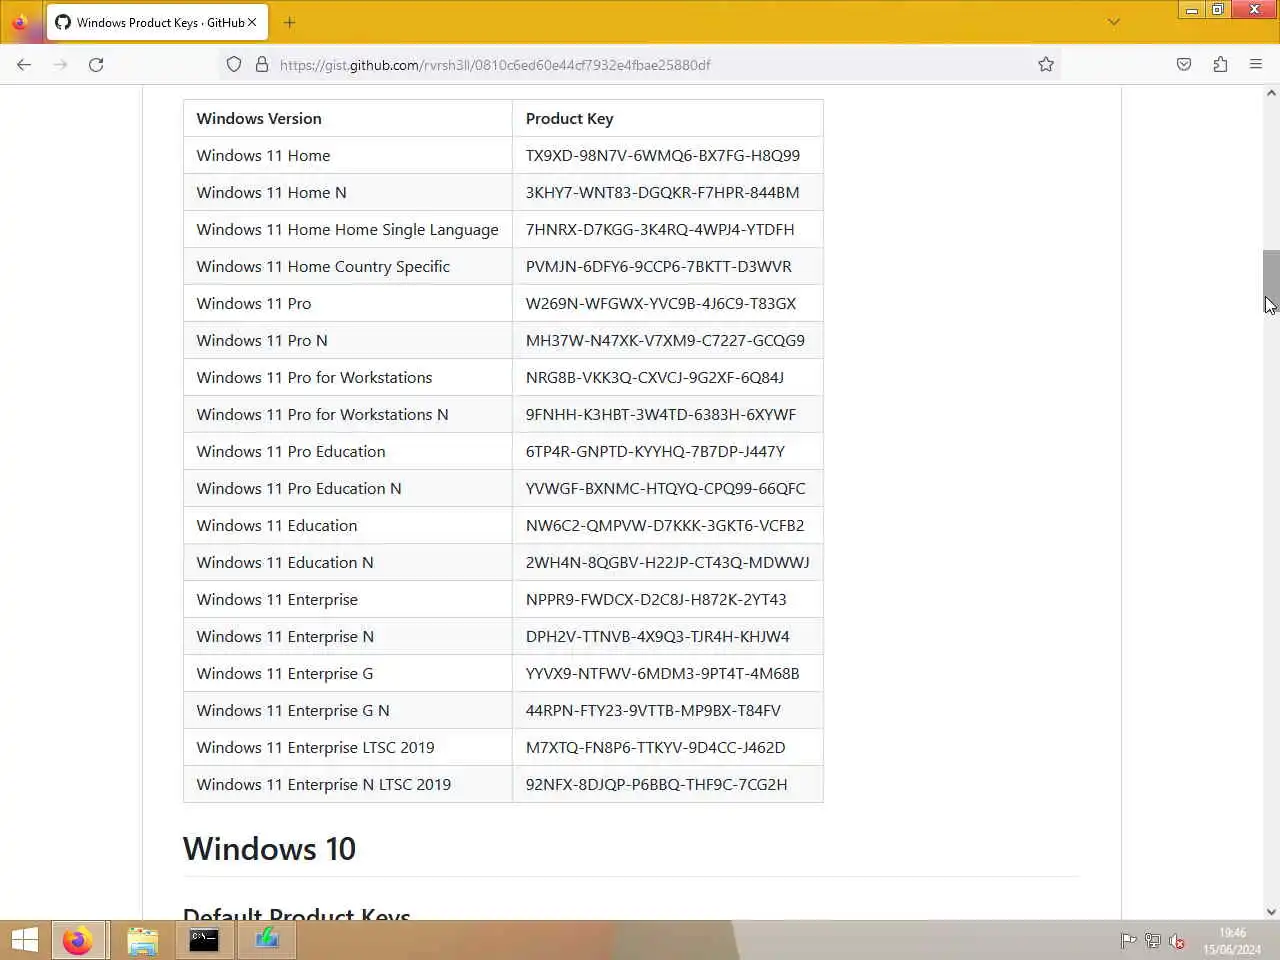1280x960 pixels.
Task: Select key NPPR9-FWDCX-D2C8J-H872K-2YT43
Action: click(656, 599)
